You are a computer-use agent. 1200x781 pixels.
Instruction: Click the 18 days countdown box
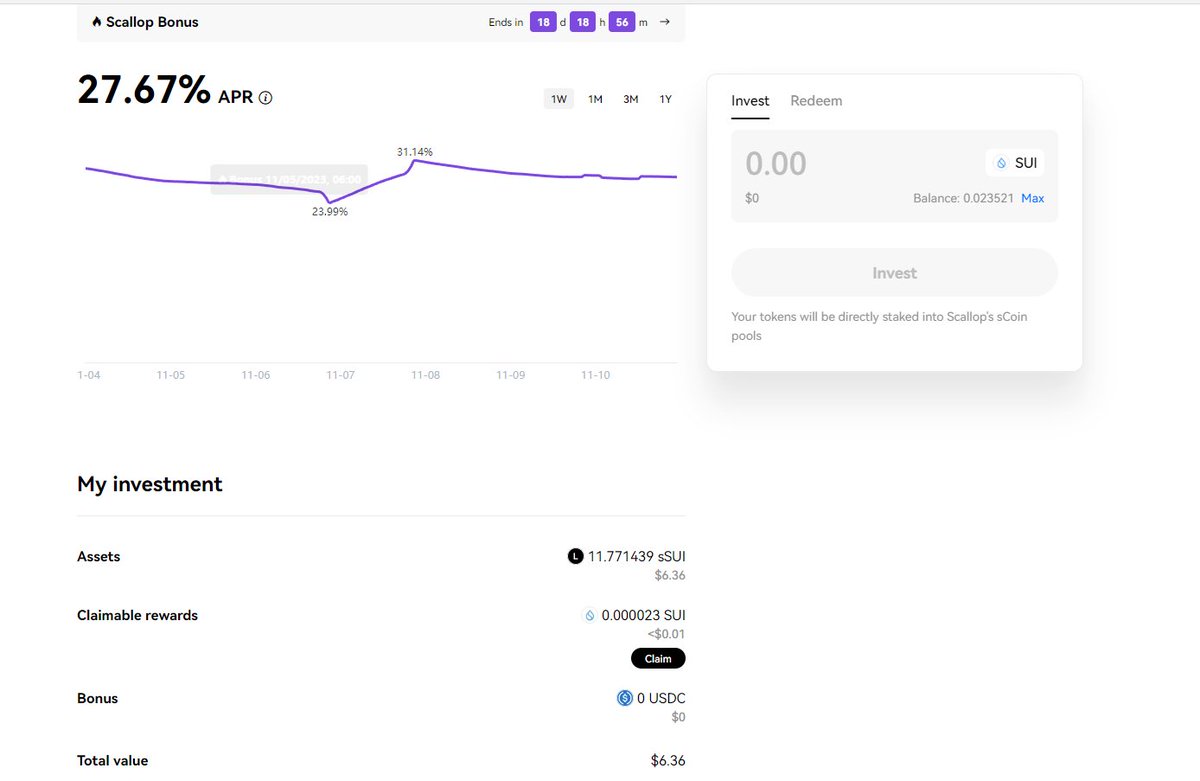(x=543, y=22)
